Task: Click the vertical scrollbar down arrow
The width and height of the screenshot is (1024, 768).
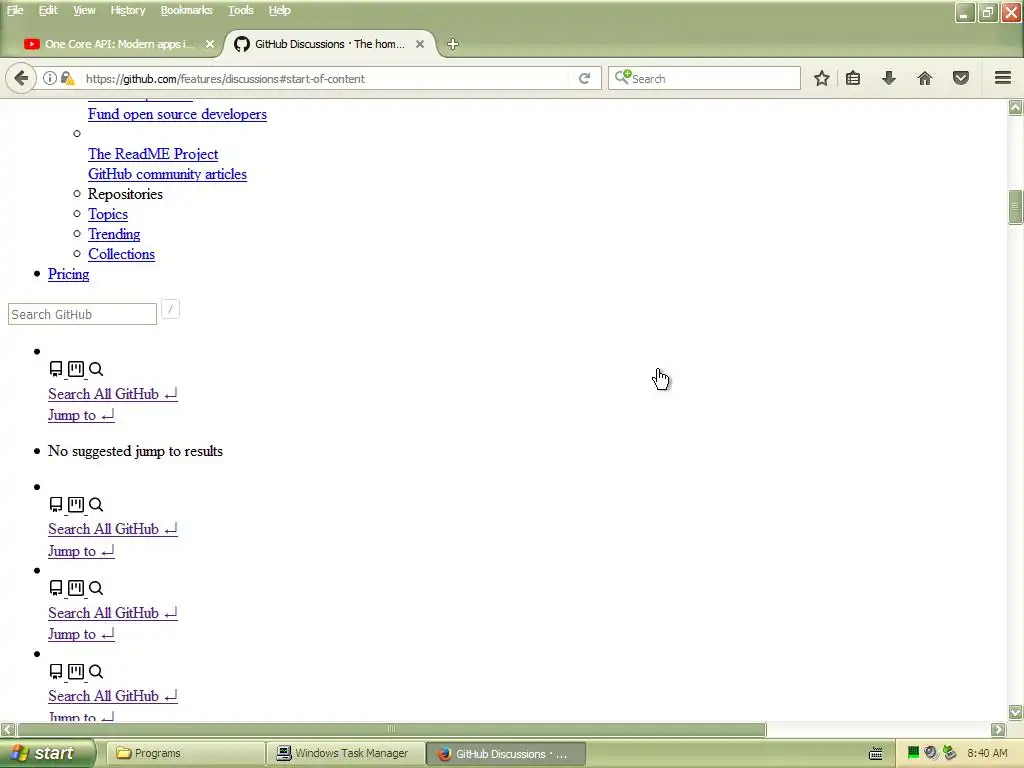Action: click(x=1015, y=711)
